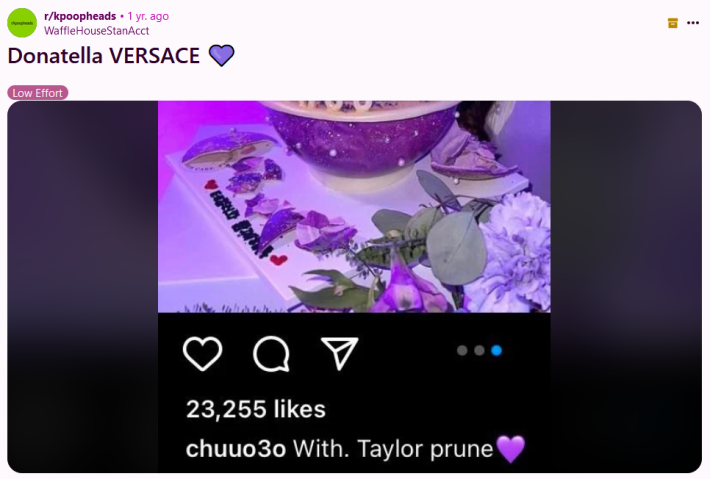Click the archived post box icon
Image resolution: width=710 pixels, height=479 pixels.
click(x=672, y=23)
